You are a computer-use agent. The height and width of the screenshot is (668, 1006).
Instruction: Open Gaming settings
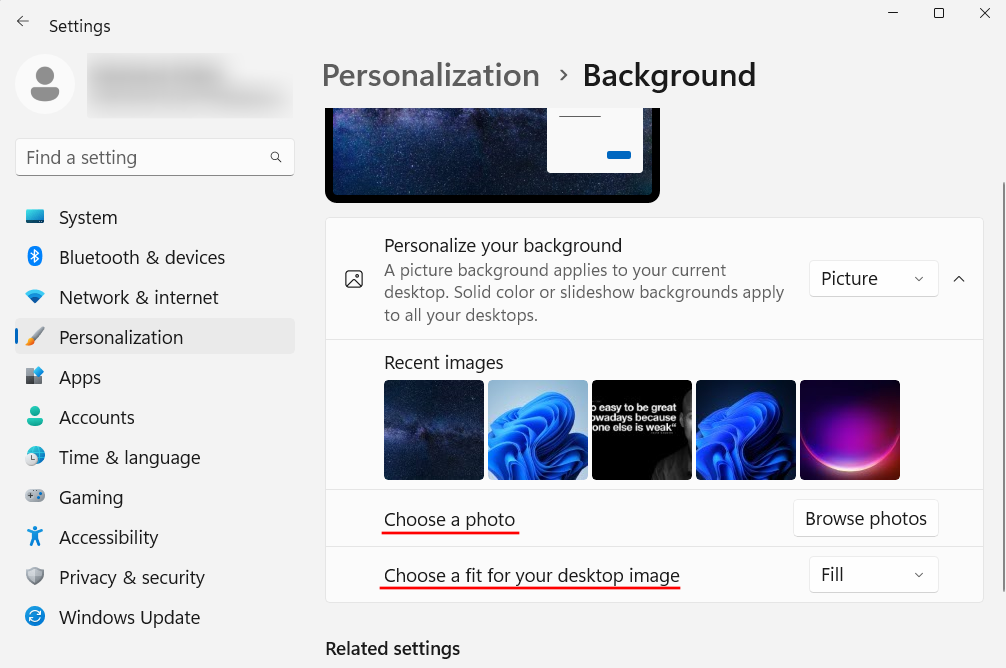pyautogui.click(x=91, y=497)
